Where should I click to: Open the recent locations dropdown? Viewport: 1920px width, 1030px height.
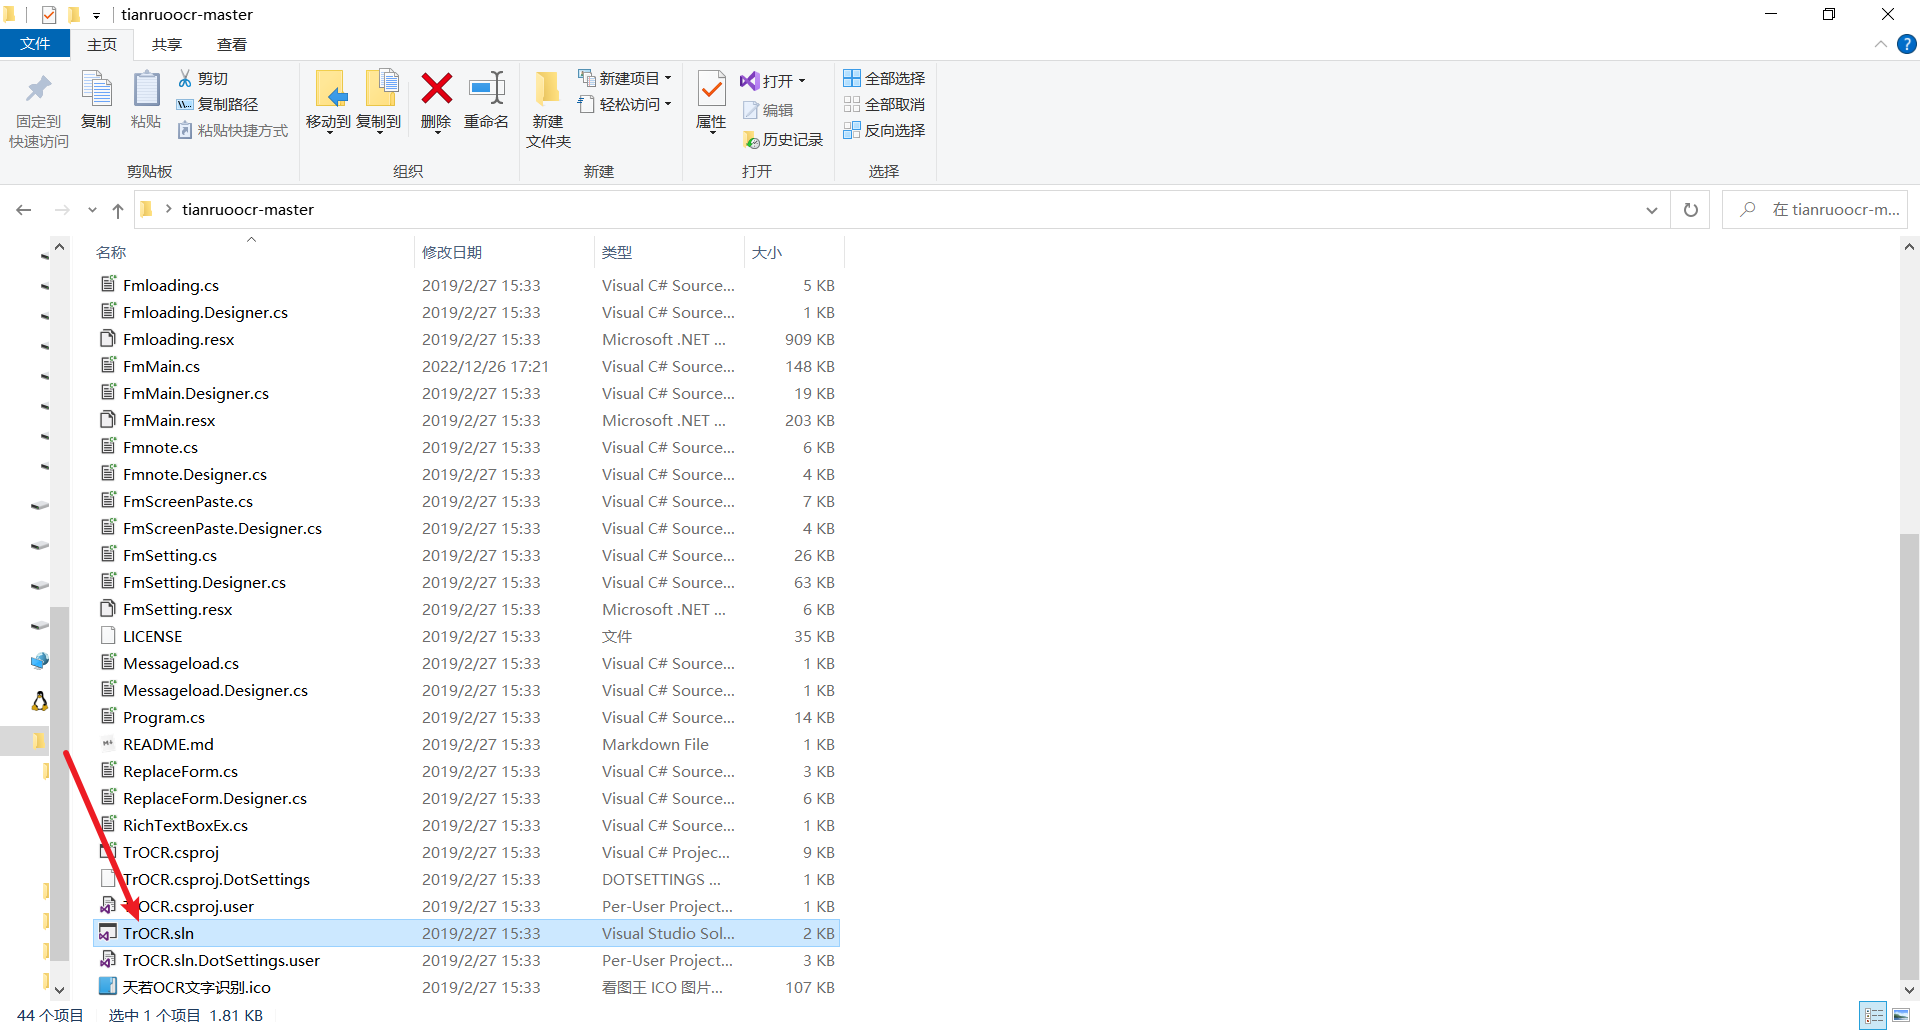pos(92,210)
